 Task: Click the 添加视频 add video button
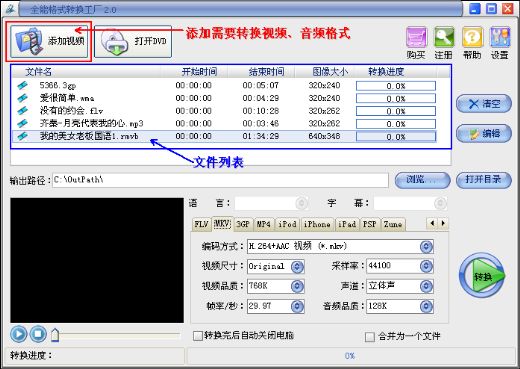tap(49, 42)
